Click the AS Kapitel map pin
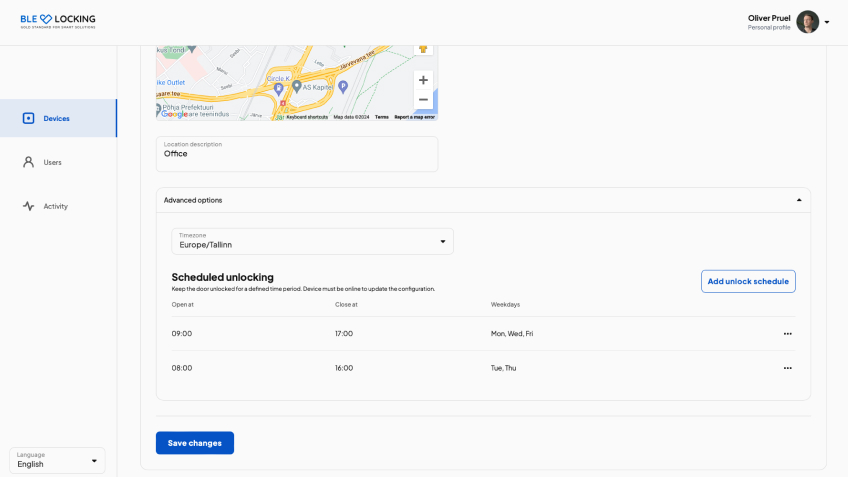The height and width of the screenshot is (477, 848). click(297, 87)
